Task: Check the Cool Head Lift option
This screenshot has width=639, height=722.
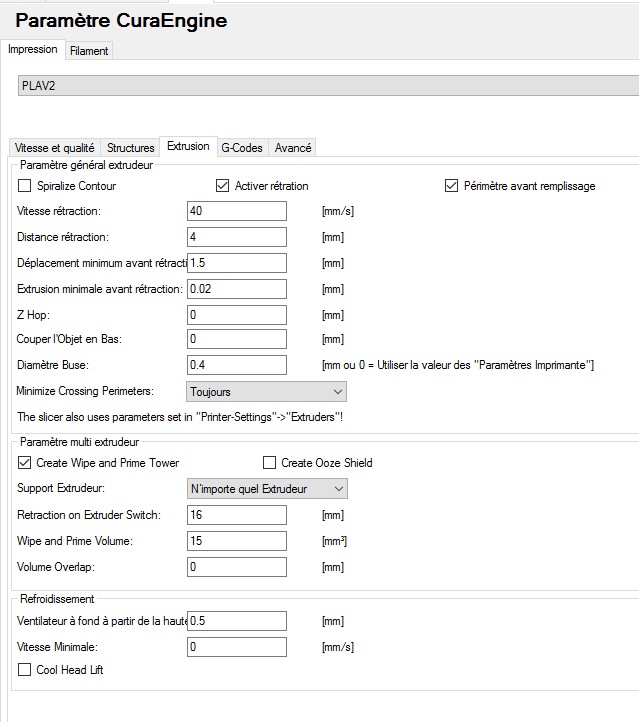Action: tap(25, 670)
